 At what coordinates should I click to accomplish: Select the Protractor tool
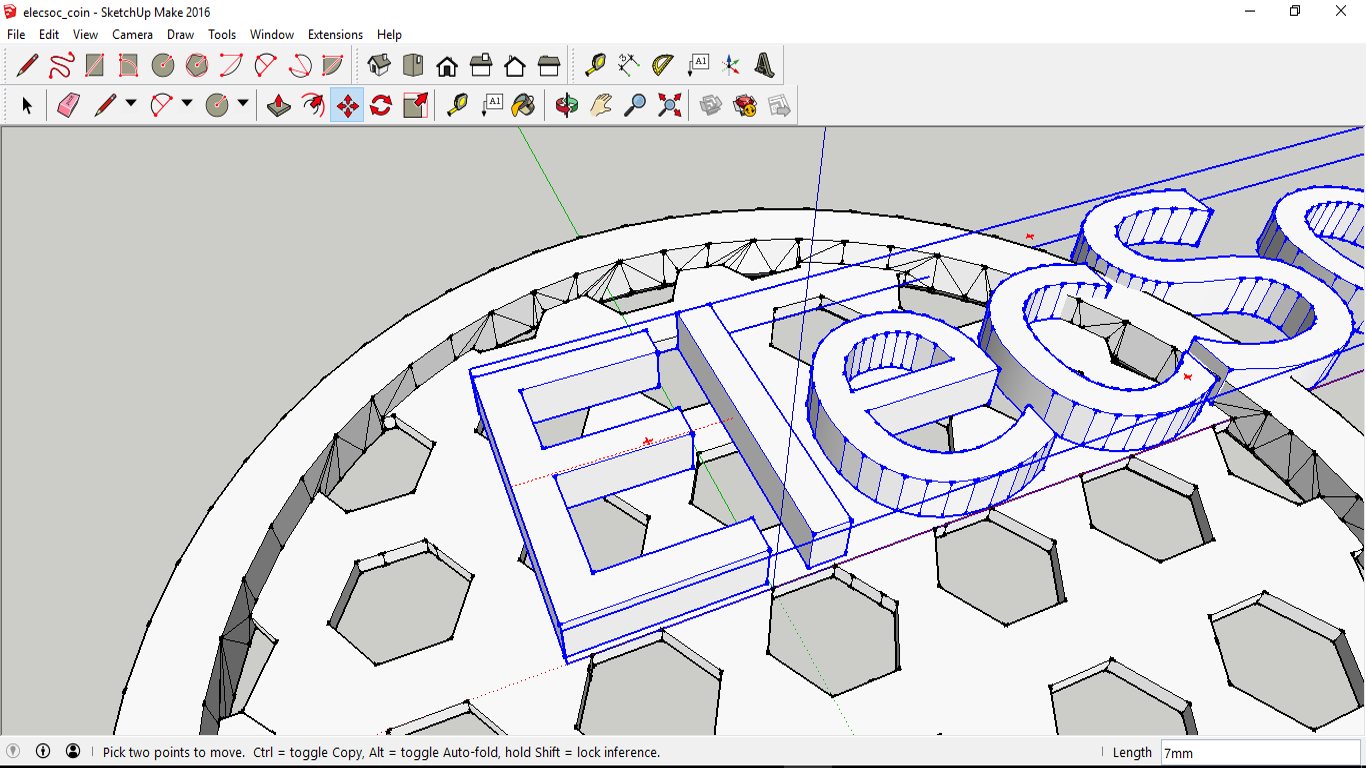[663, 66]
